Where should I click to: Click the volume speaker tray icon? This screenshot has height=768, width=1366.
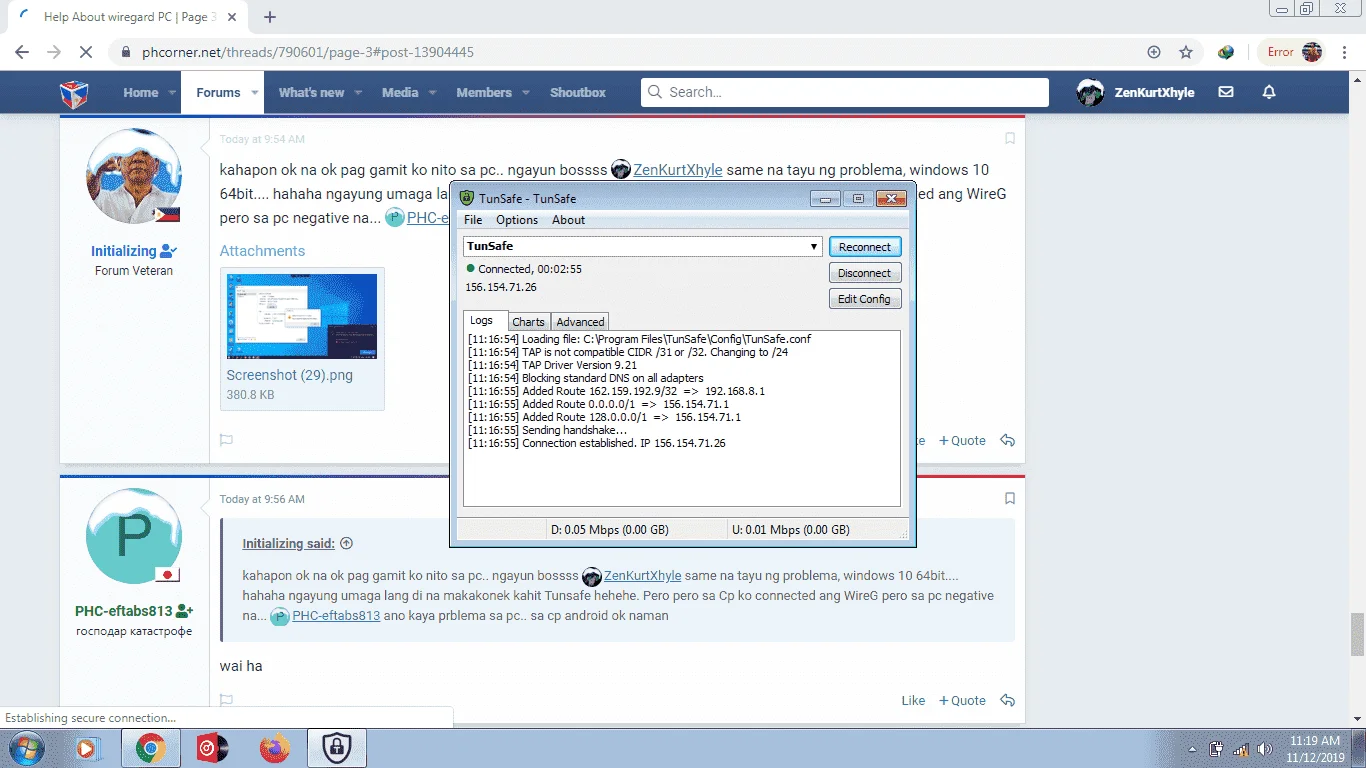(1266, 748)
